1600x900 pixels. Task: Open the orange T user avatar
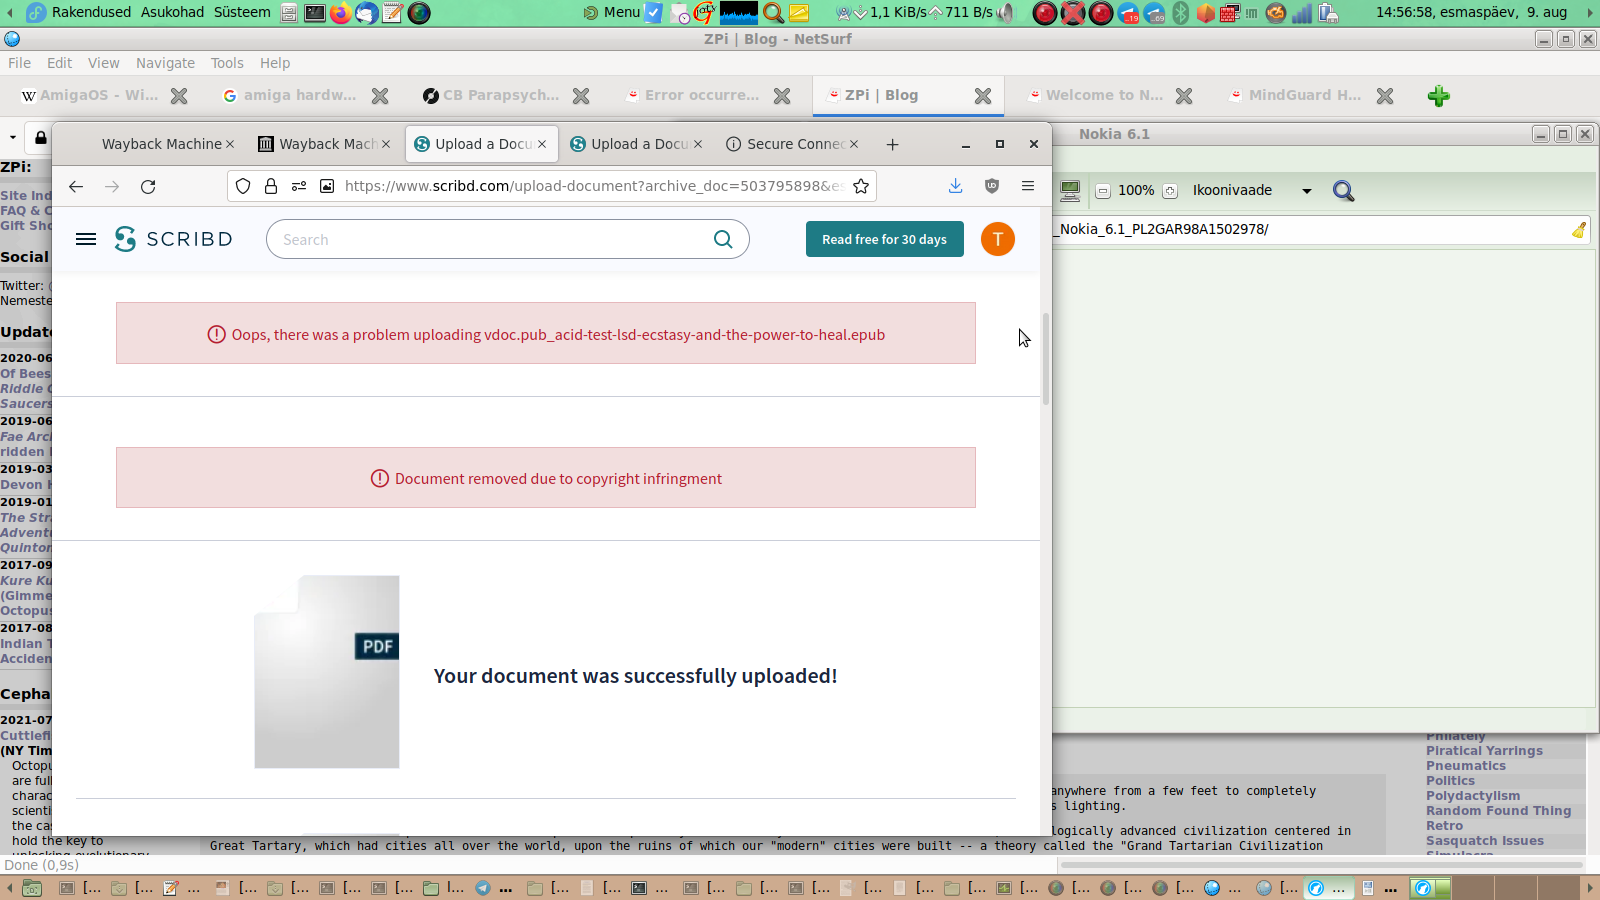pos(998,239)
